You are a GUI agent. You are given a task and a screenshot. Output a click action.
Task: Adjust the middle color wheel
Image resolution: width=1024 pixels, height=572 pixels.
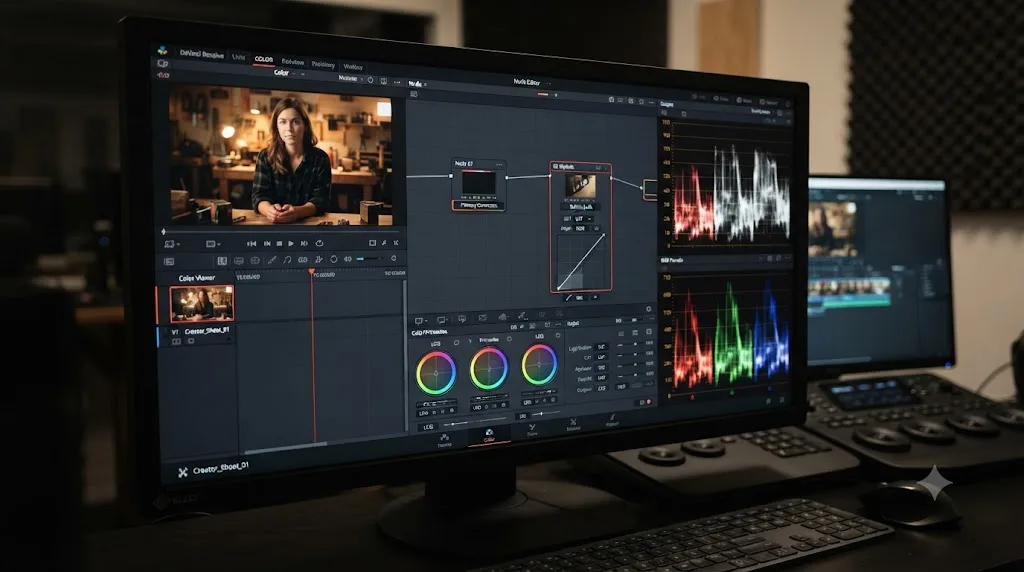coord(488,368)
